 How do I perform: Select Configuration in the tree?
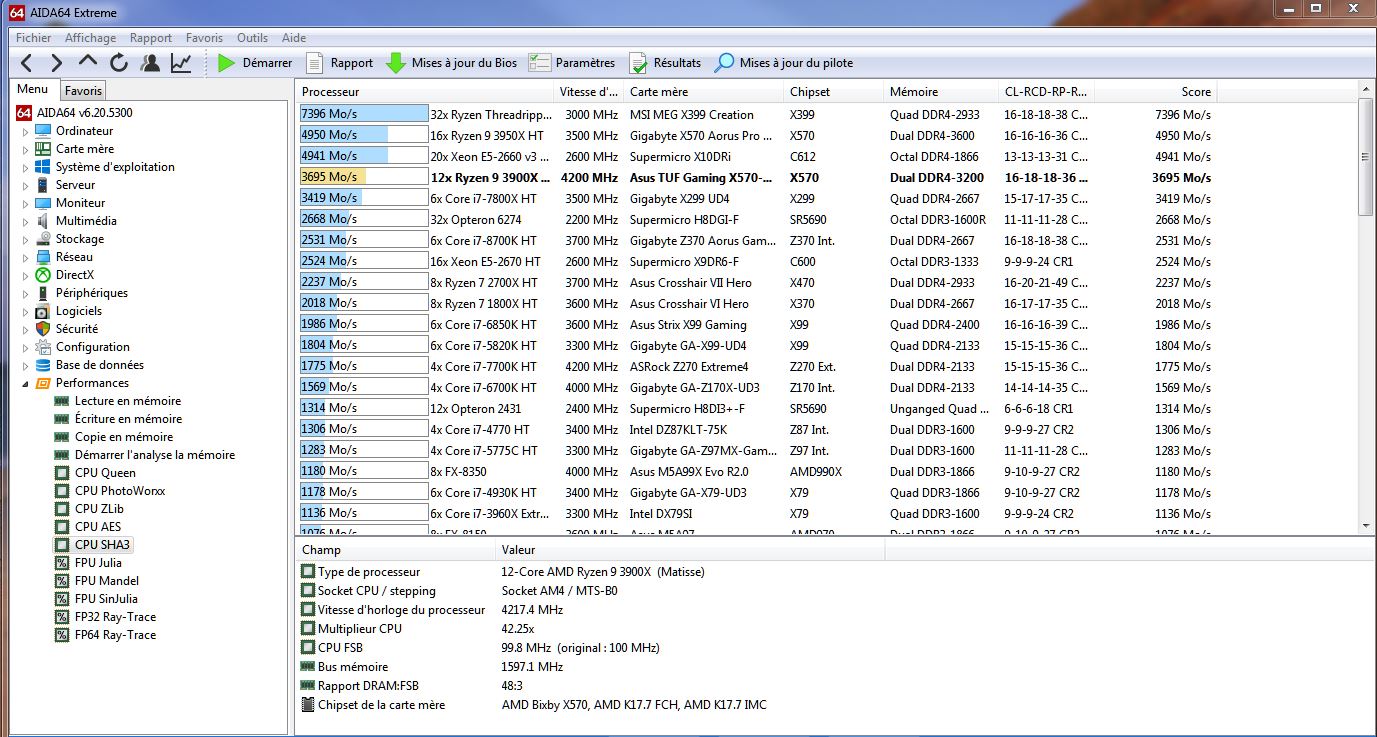[93, 347]
